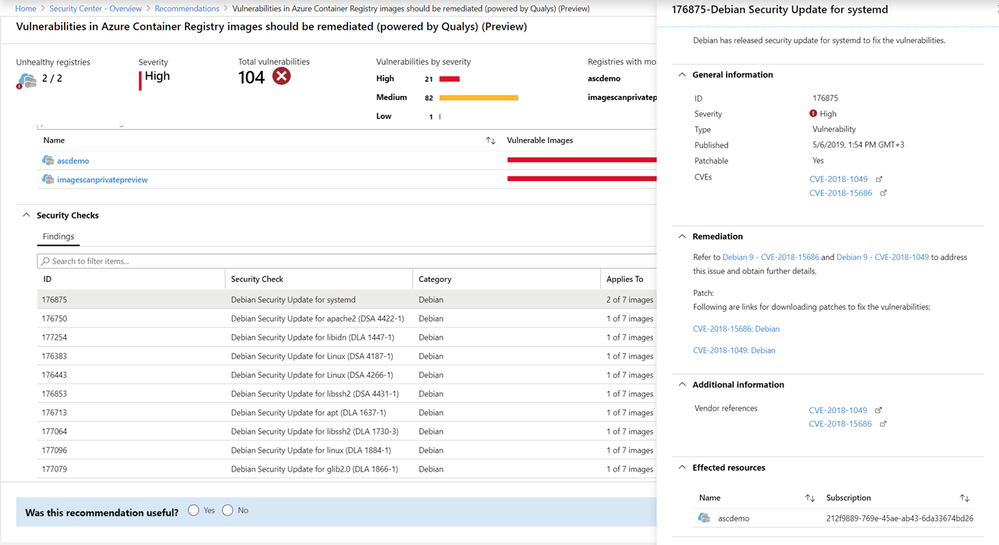Click the orange Medium severity bar
Screen dimensions: 999x545
click(x=478, y=98)
